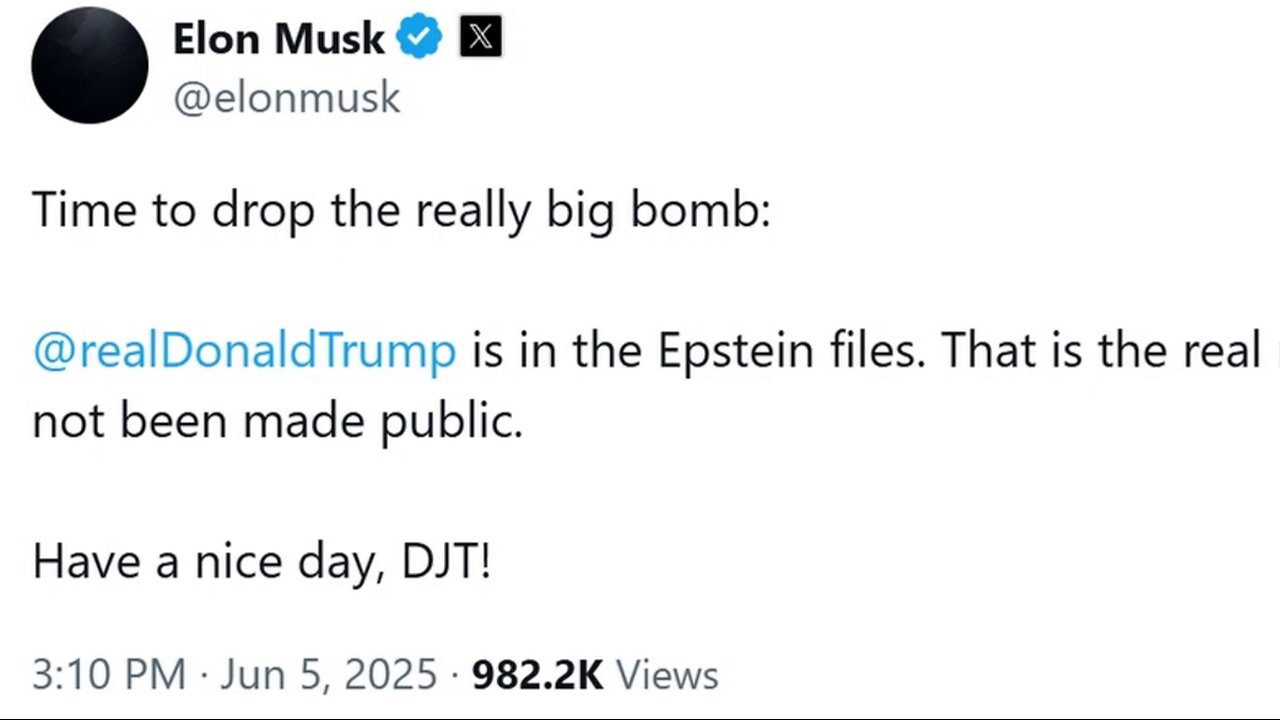This screenshot has width=1280, height=720.
Task: Click the black X affiliation badge
Action: [480, 39]
